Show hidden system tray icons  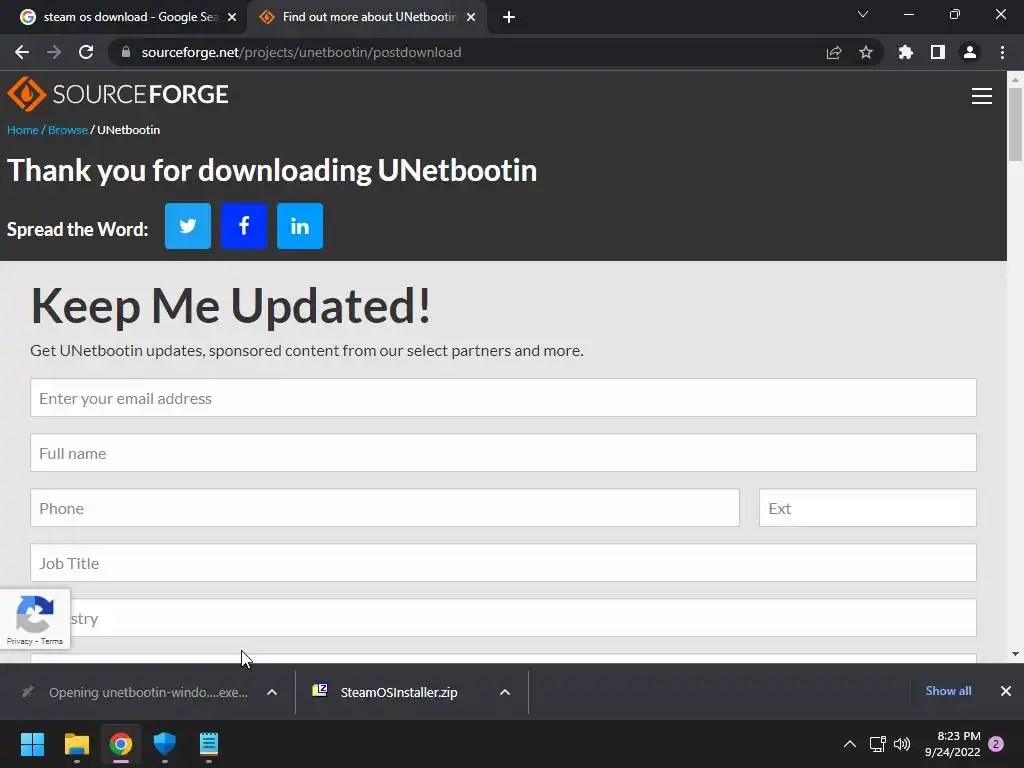[850, 744]
